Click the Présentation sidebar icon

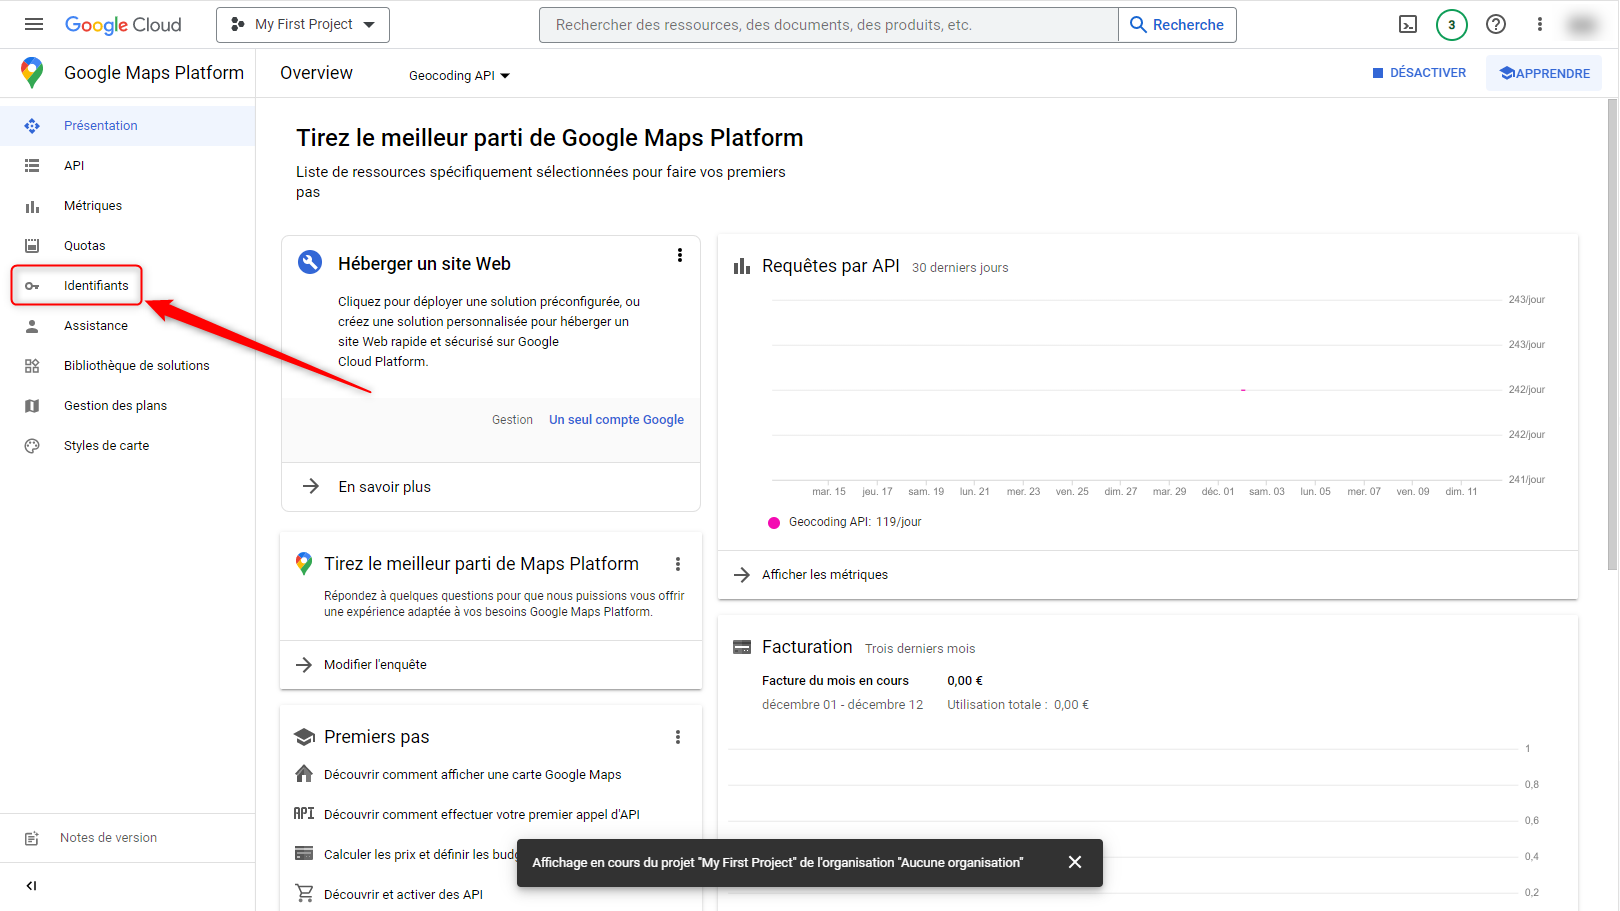(32, 126)
